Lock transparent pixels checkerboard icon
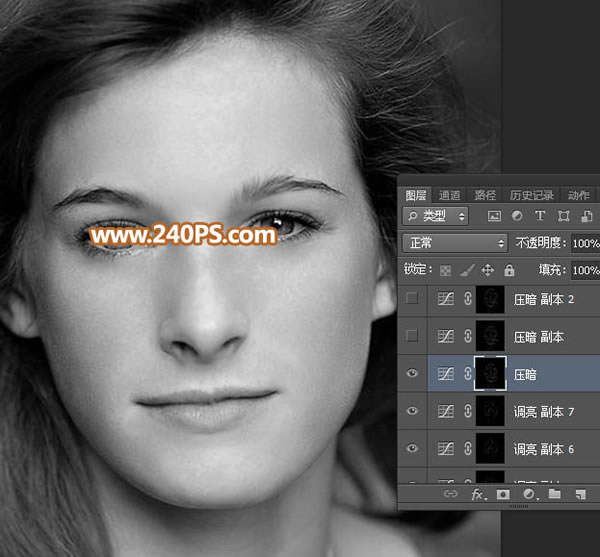 pos(445,270)
